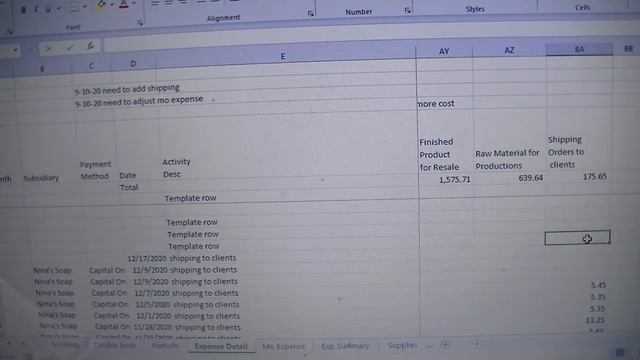Apply cell Borders button
640x360 pixels.
tap(74, 8)
